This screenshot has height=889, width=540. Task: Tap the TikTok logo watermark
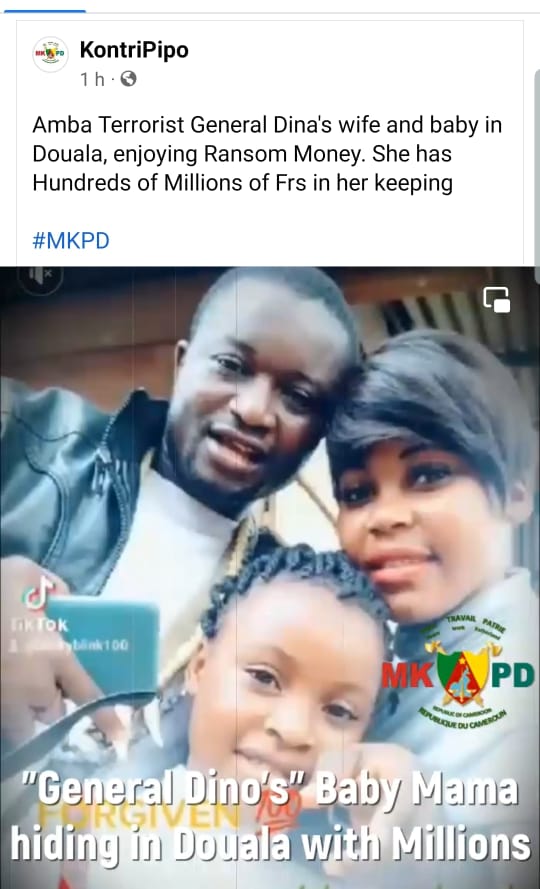point(37,594)
